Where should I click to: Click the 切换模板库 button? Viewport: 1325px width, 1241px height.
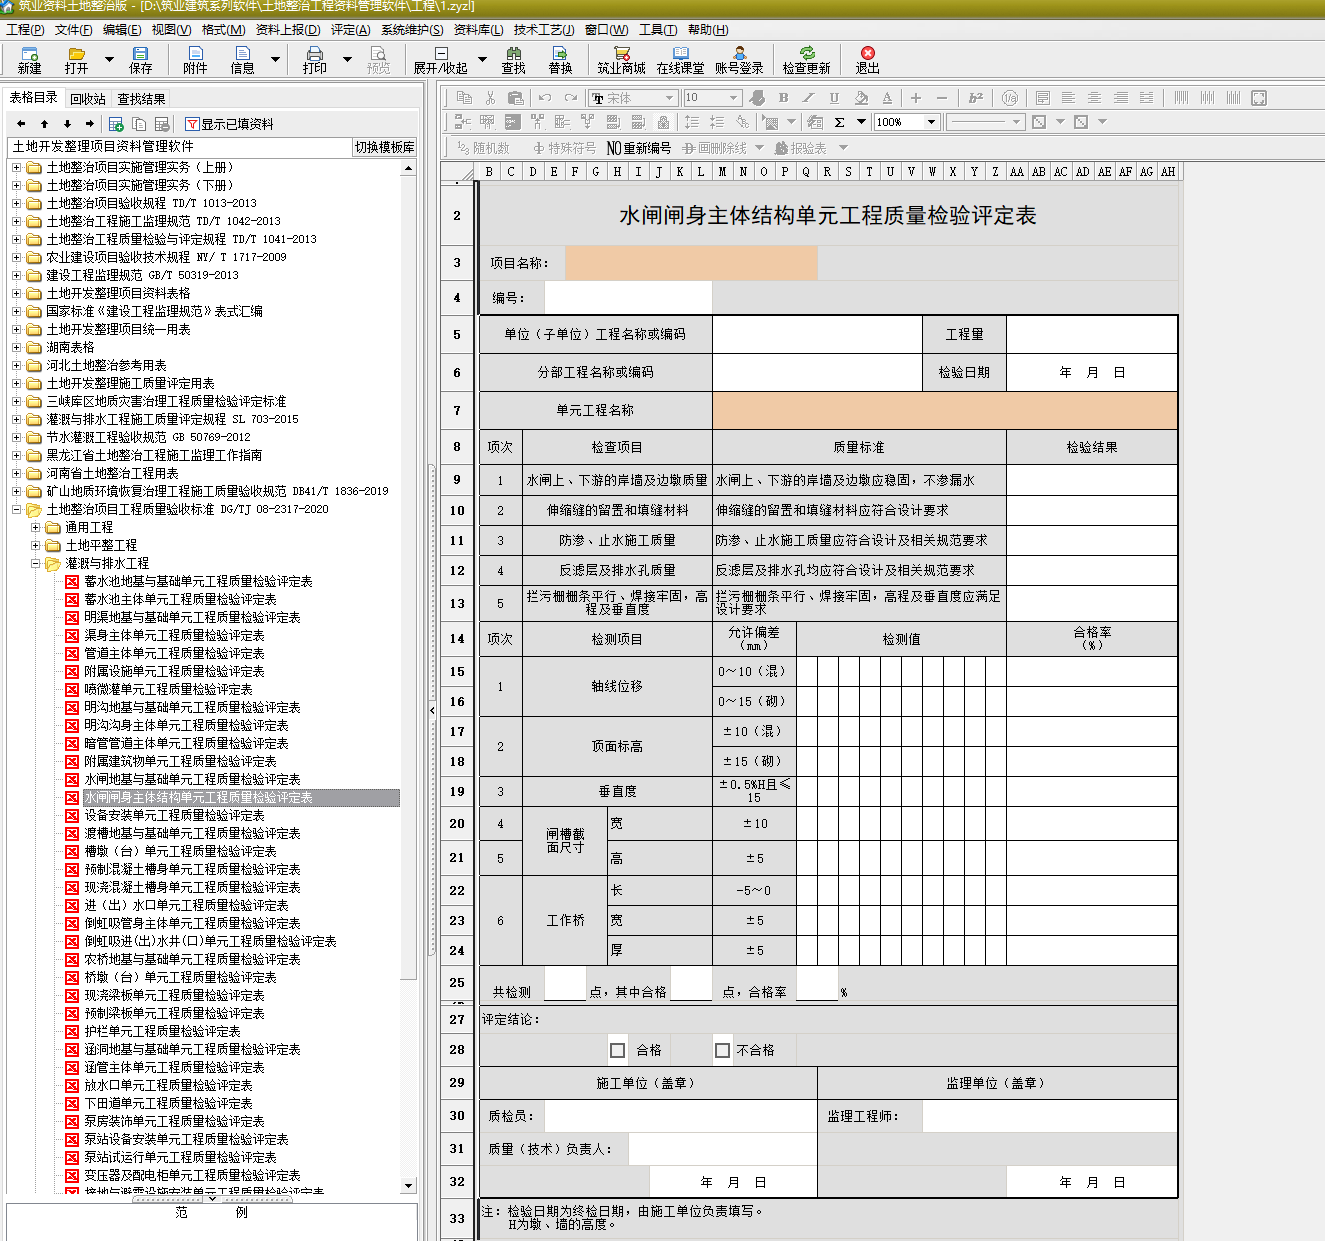pyautogui.click(x=385, y=147)
